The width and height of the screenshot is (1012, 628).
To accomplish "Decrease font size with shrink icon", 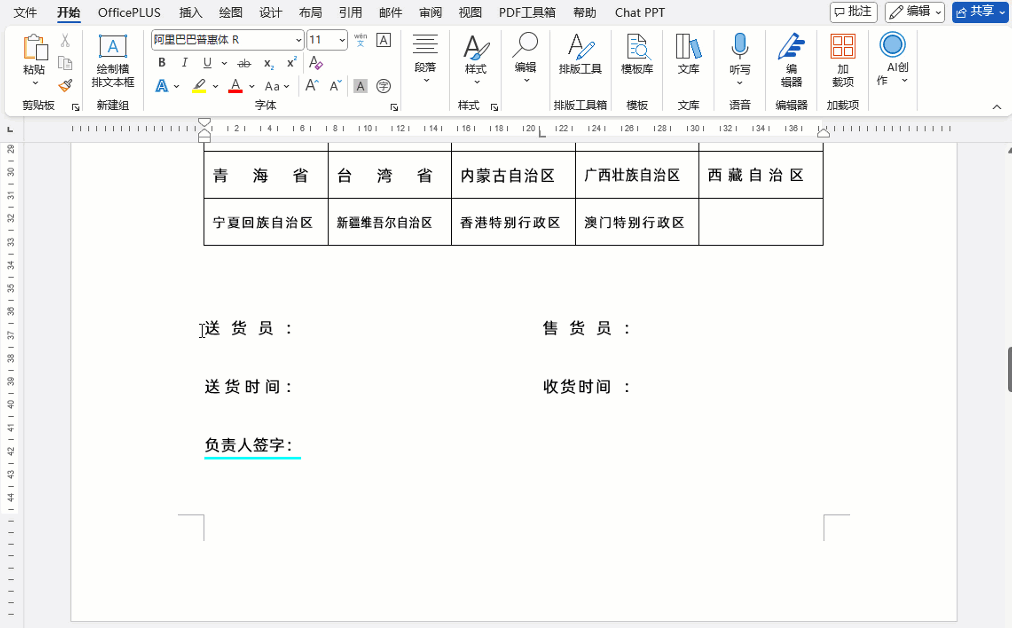I will coord(335,86).
